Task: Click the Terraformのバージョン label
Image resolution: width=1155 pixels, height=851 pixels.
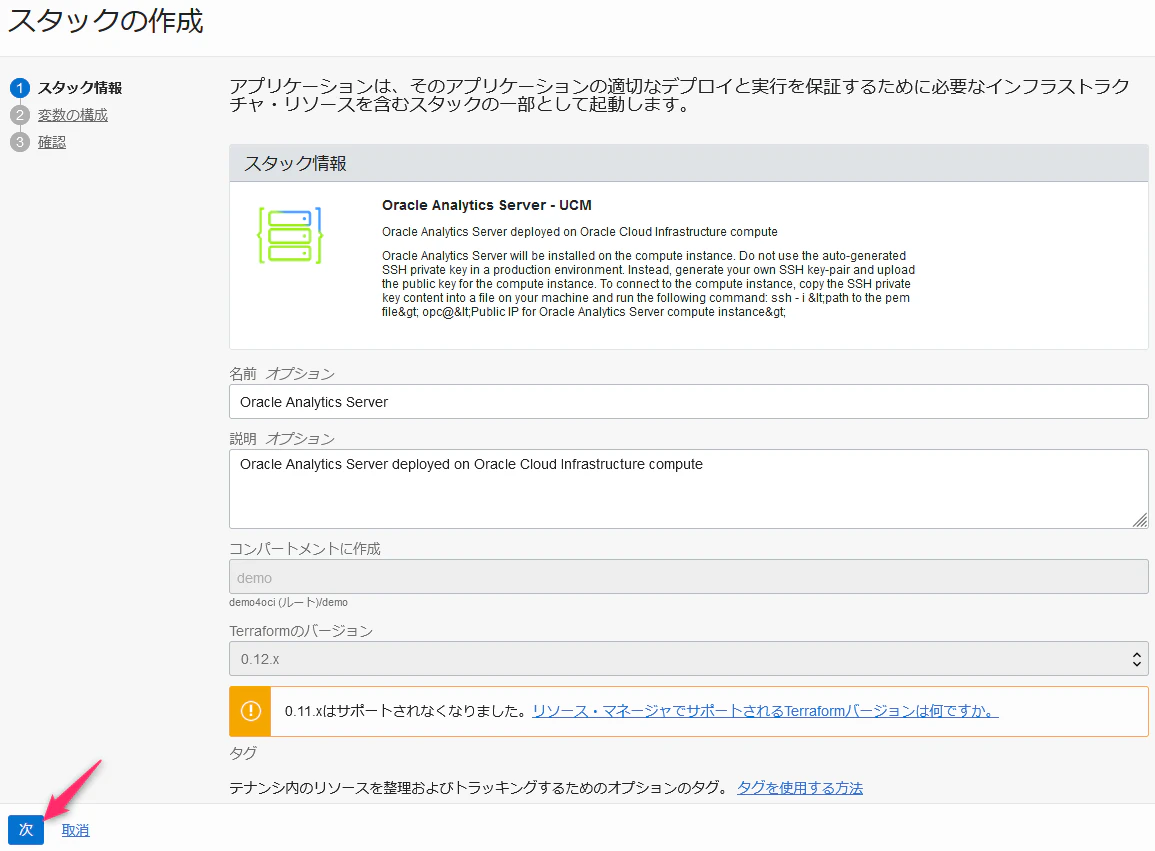Action: point(301,631)
